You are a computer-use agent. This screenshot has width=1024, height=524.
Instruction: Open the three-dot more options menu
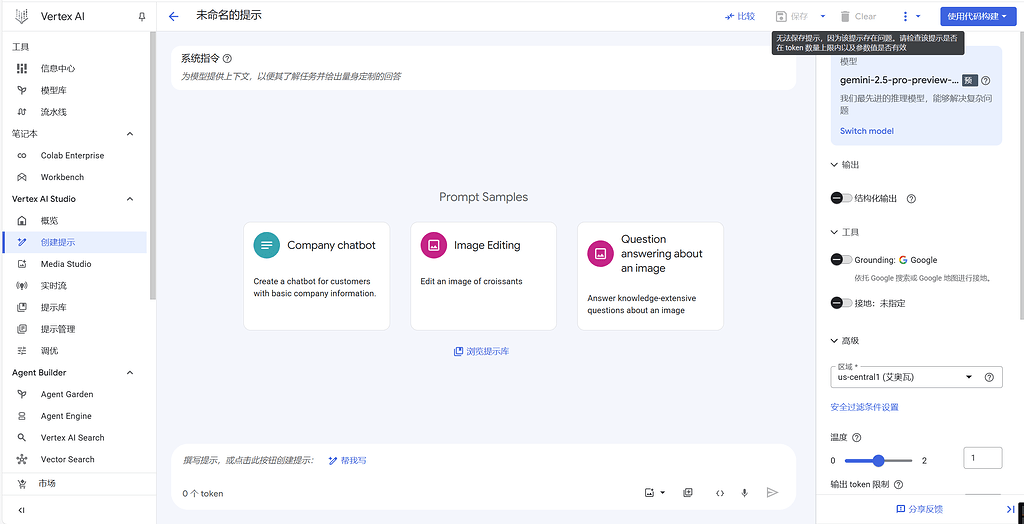click(x=905, y=16)
